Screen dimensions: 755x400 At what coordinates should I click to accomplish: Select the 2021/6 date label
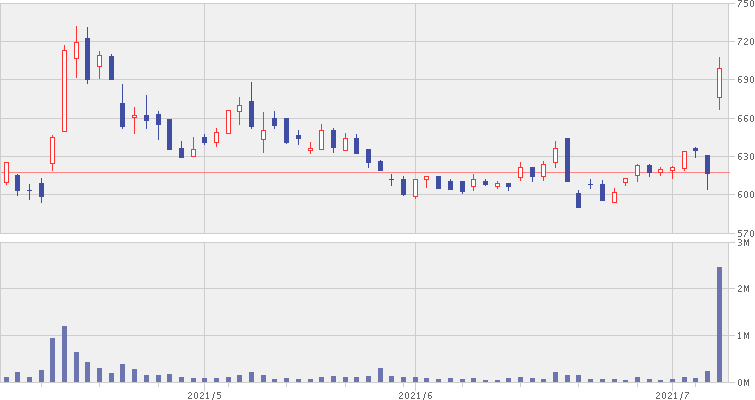click(x=415, y=395)
